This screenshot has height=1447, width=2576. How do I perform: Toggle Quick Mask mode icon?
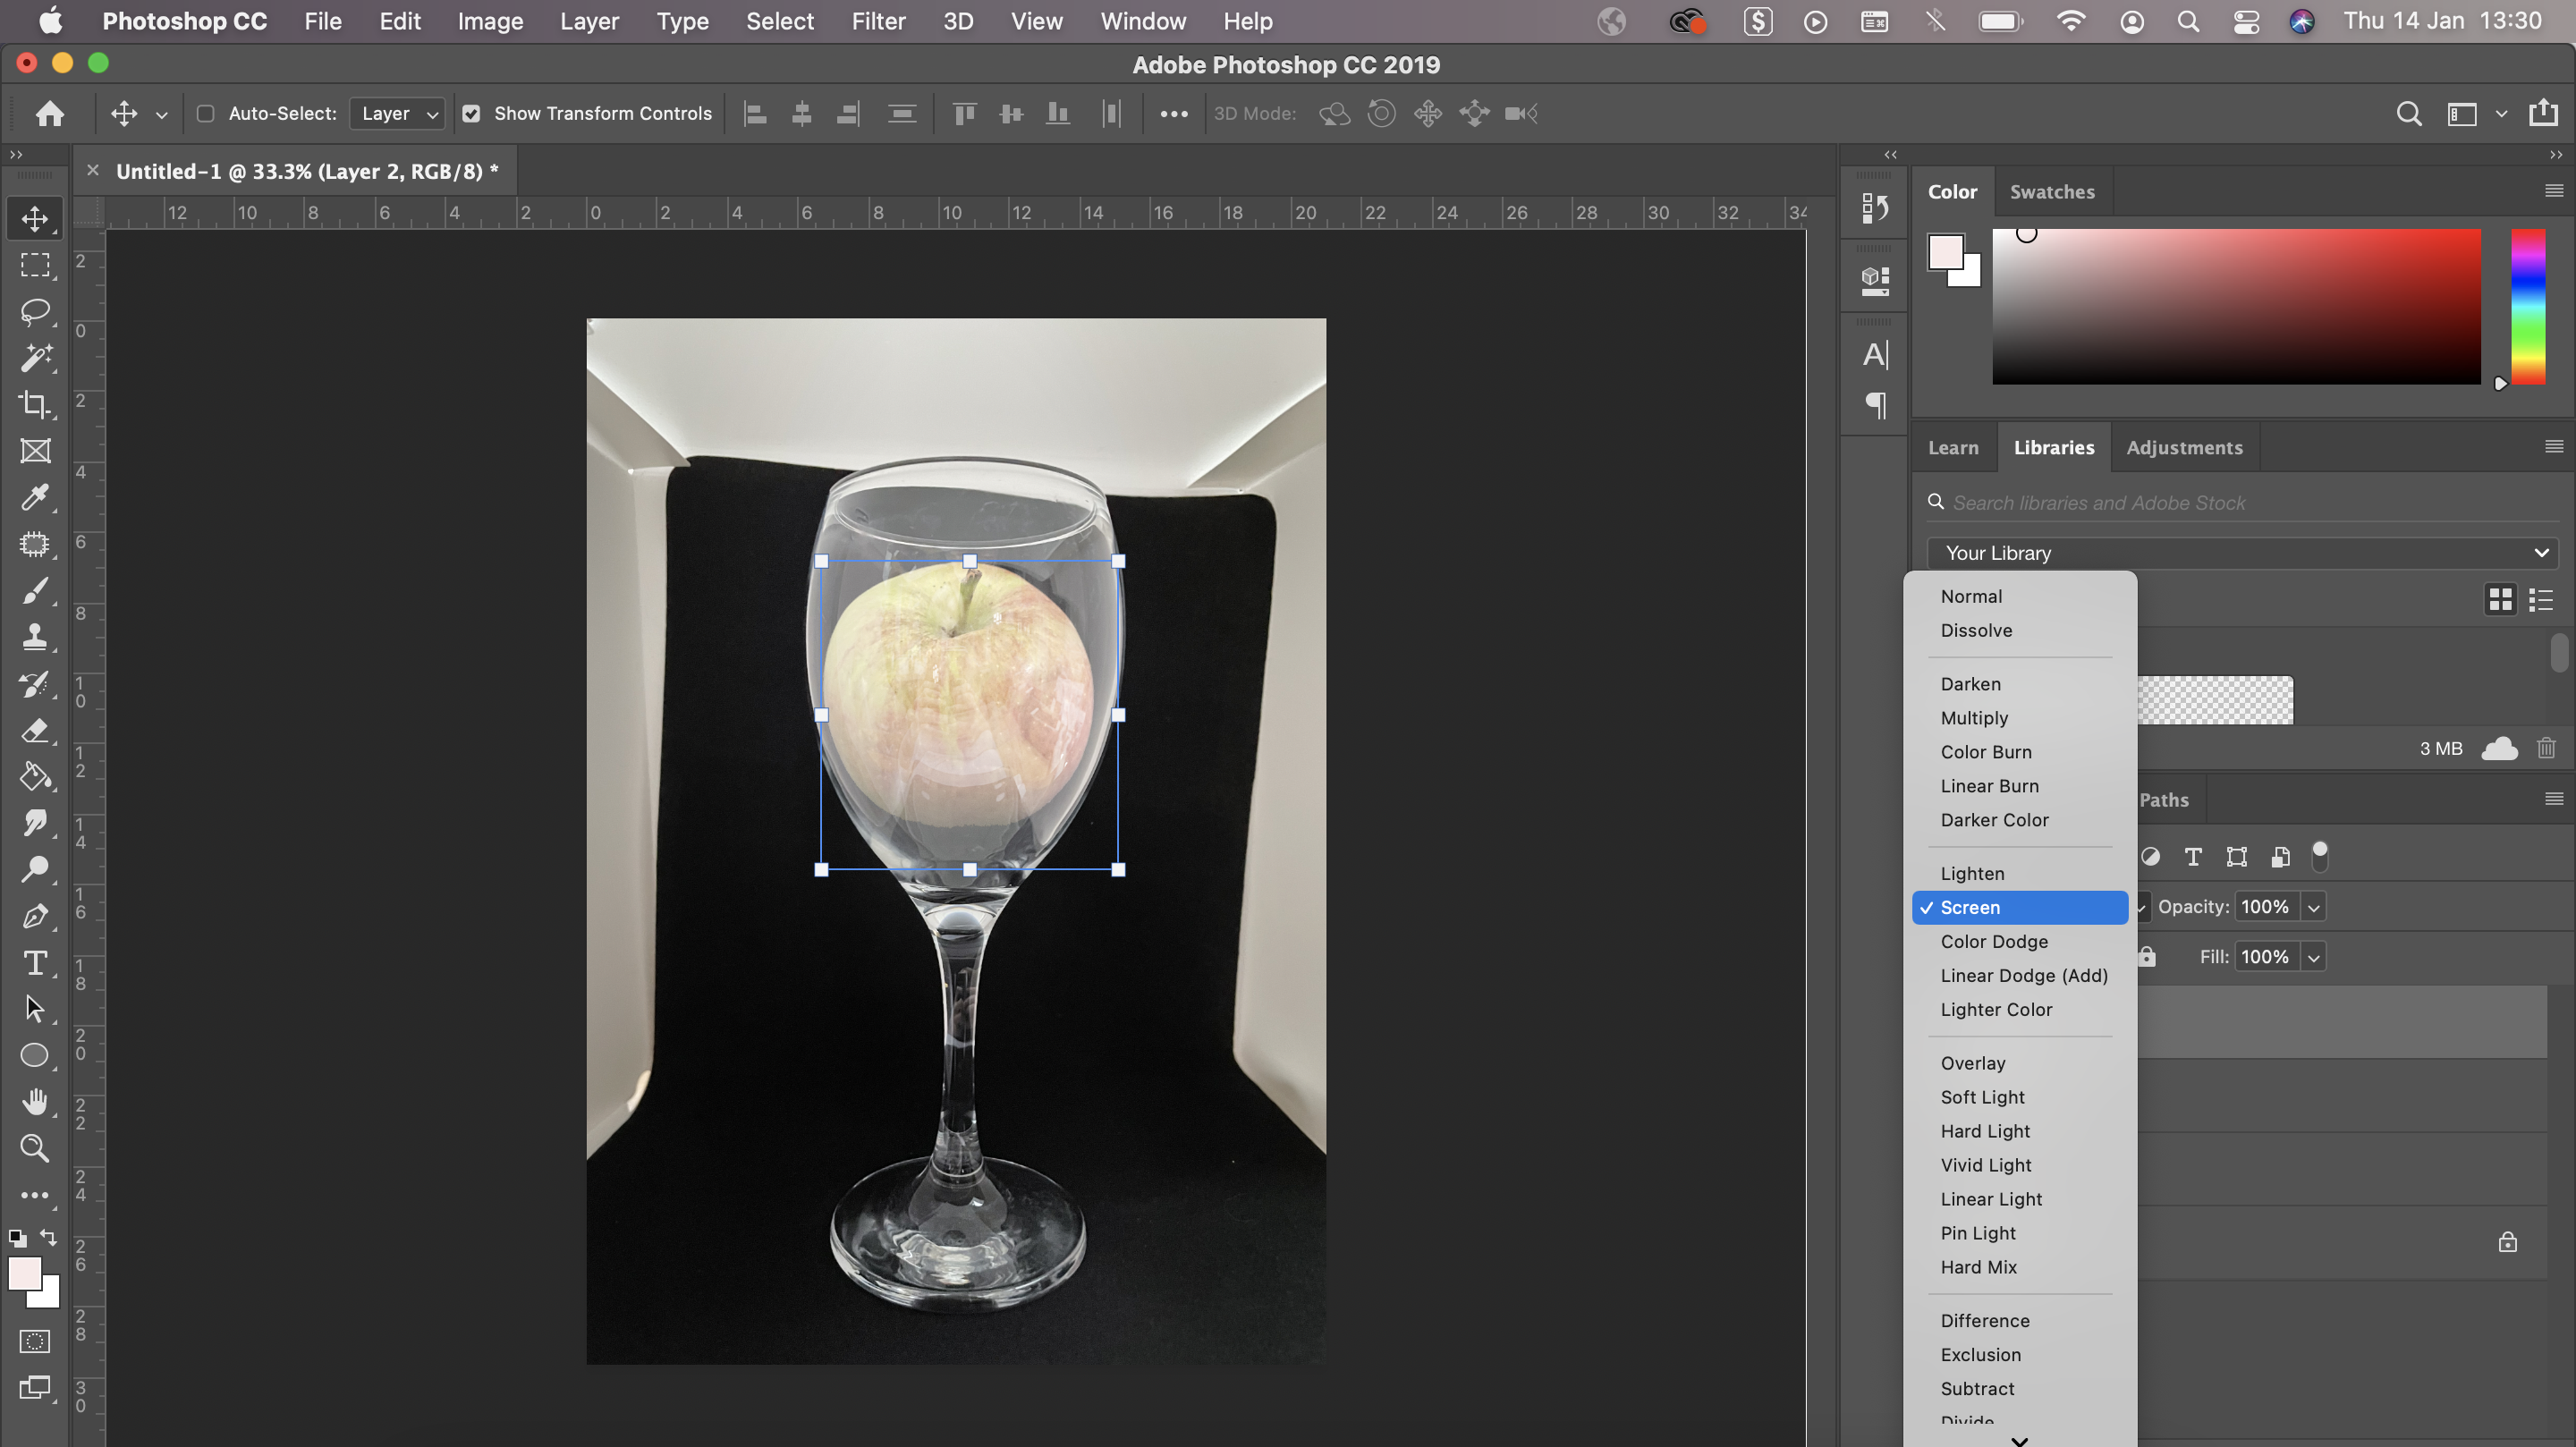[35, 1341]
